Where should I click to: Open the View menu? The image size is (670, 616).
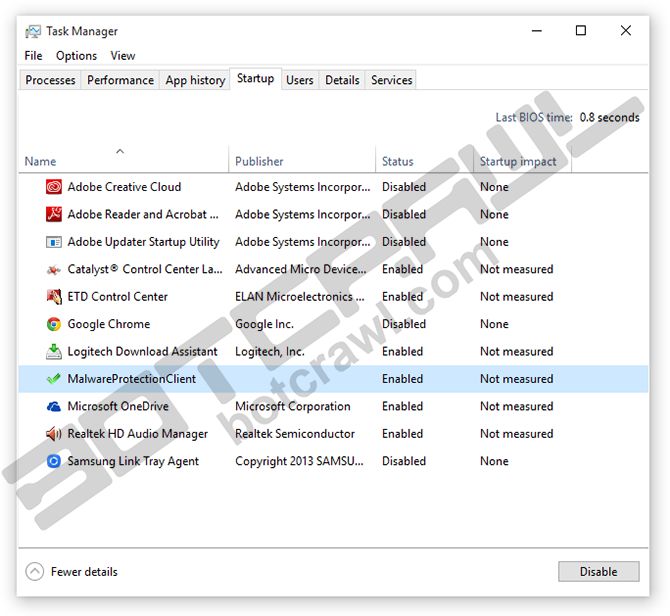click(x=123, y=56)
